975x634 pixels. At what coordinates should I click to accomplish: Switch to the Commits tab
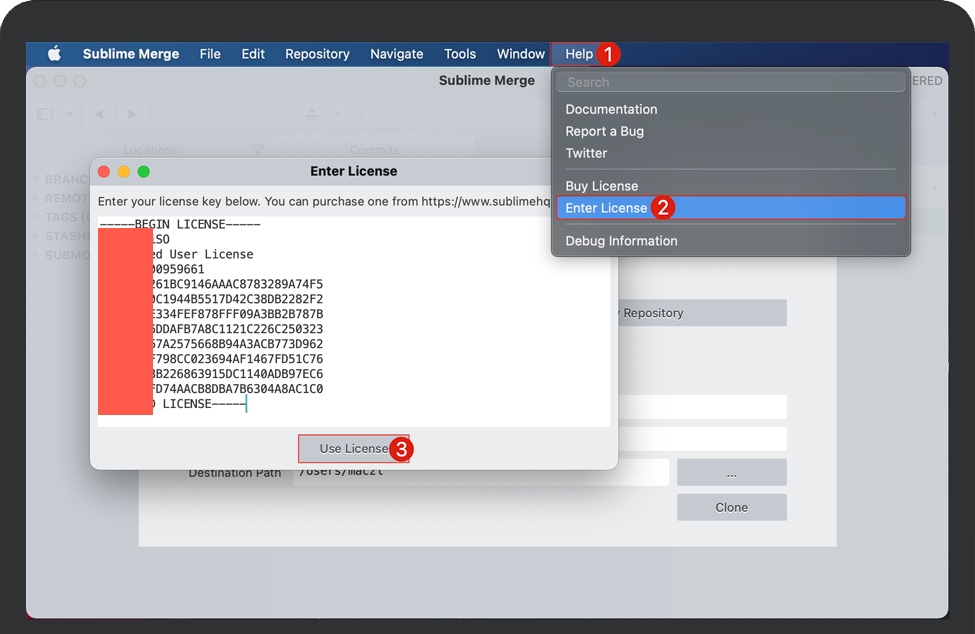coord(374,150)
